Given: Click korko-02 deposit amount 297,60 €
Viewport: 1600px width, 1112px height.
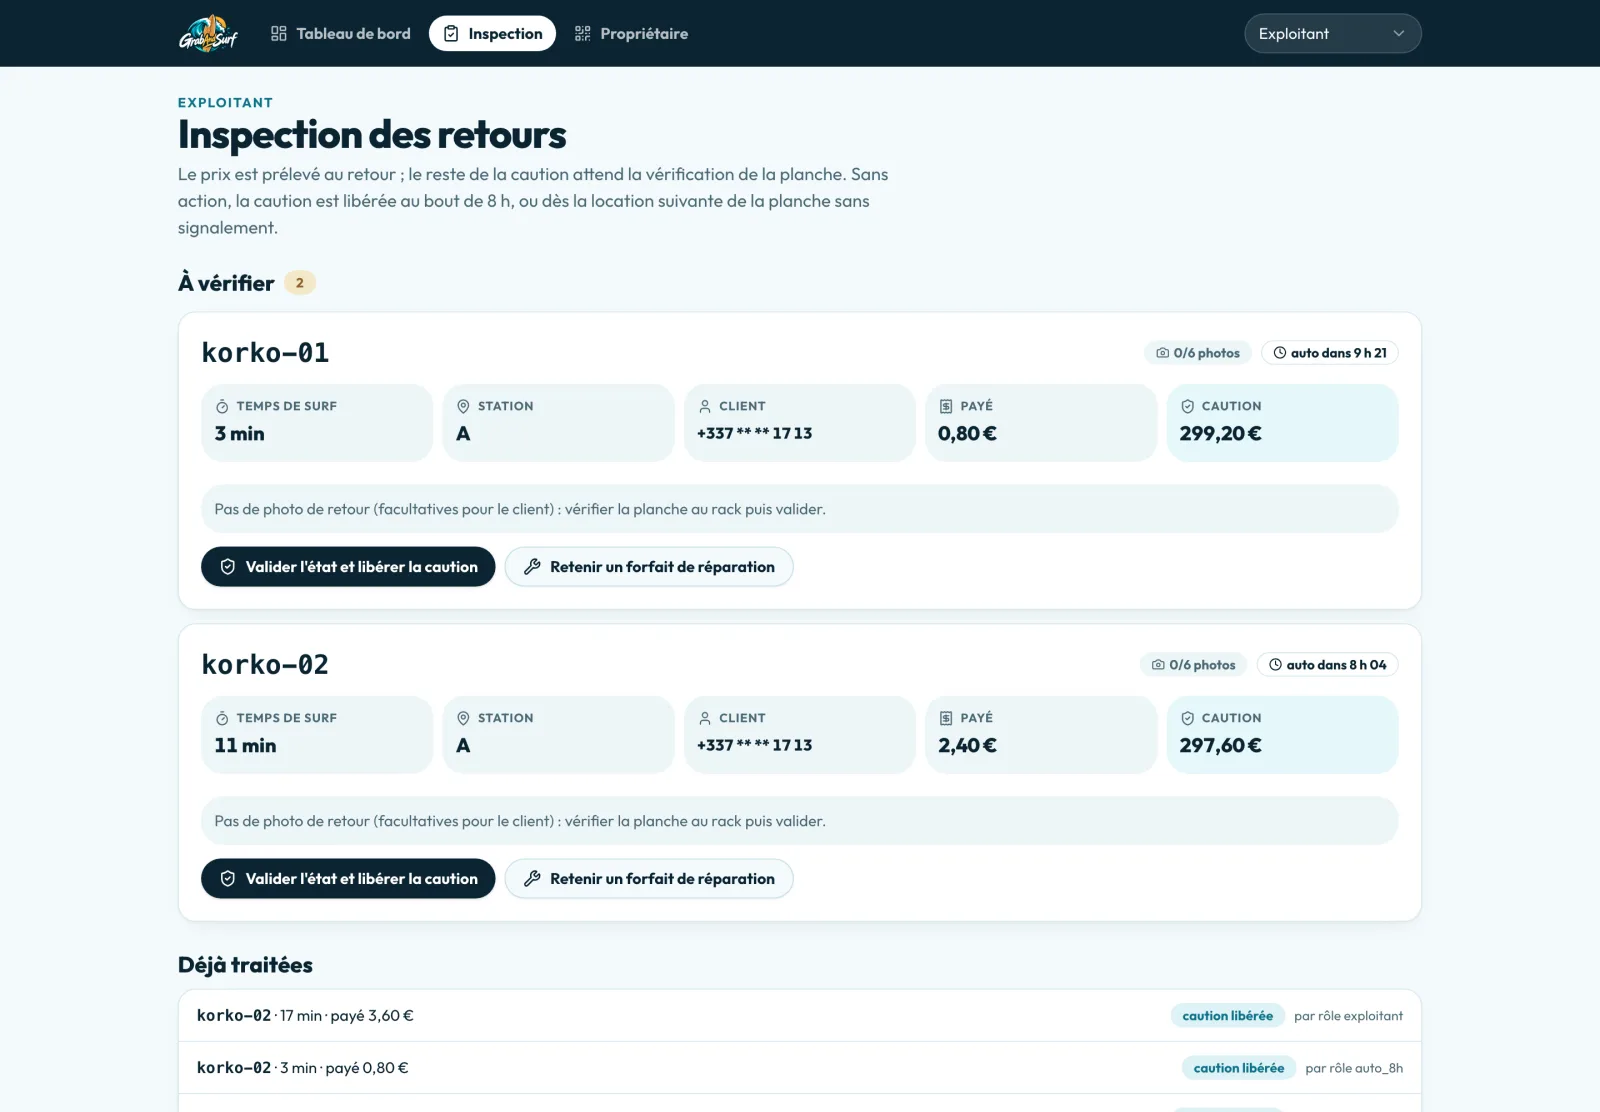Looking at the screenshot, I should pyautogui.click(x=1220, y=746).
